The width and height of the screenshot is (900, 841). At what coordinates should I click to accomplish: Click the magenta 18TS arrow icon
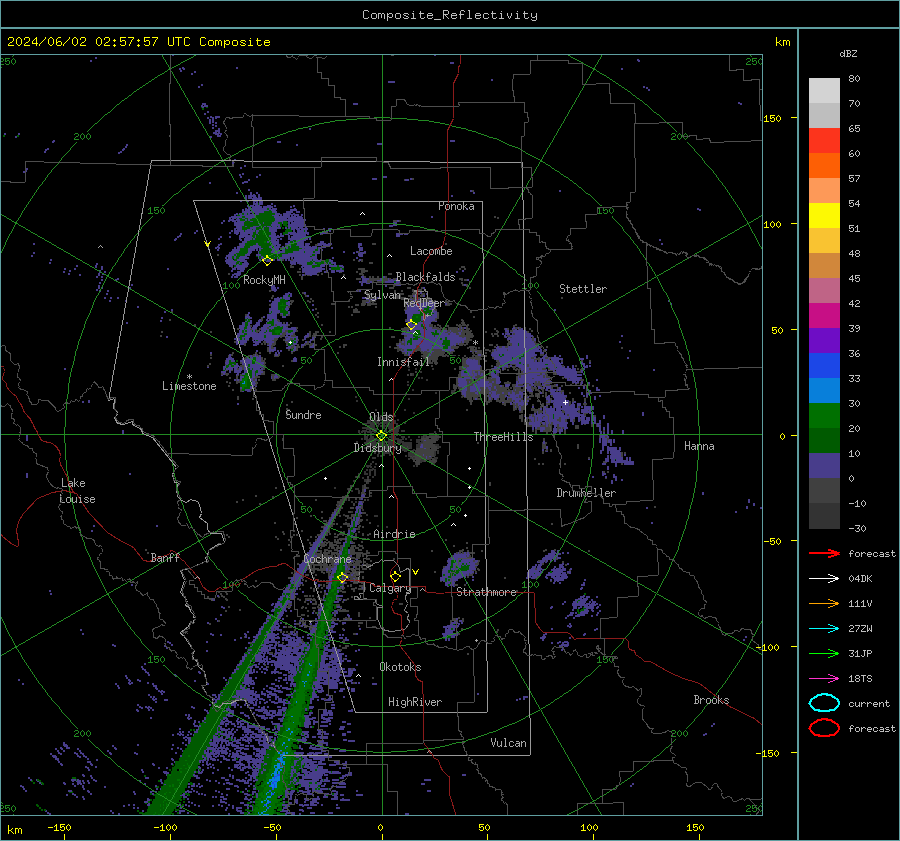824,679
